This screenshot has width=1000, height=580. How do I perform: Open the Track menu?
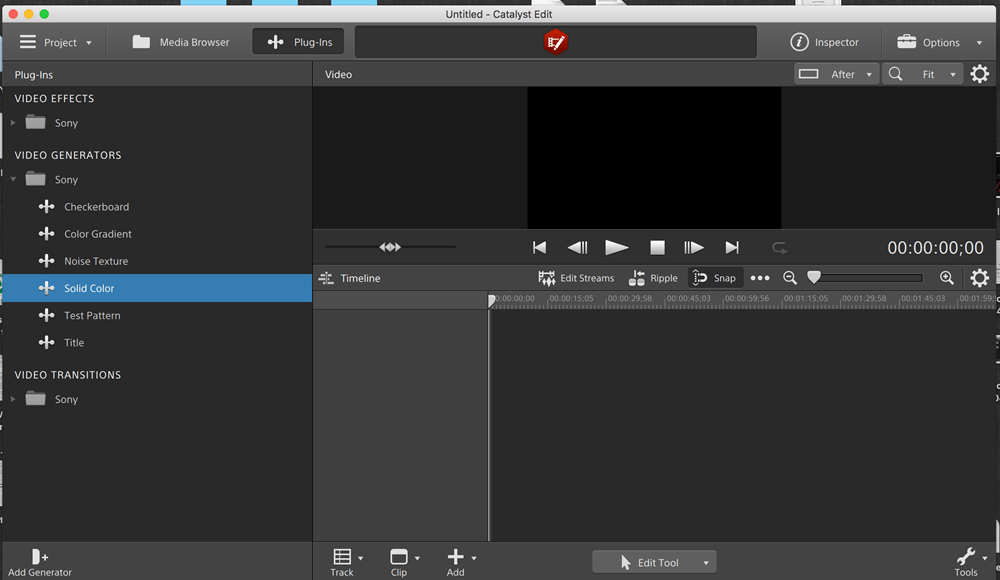point(346,562)
